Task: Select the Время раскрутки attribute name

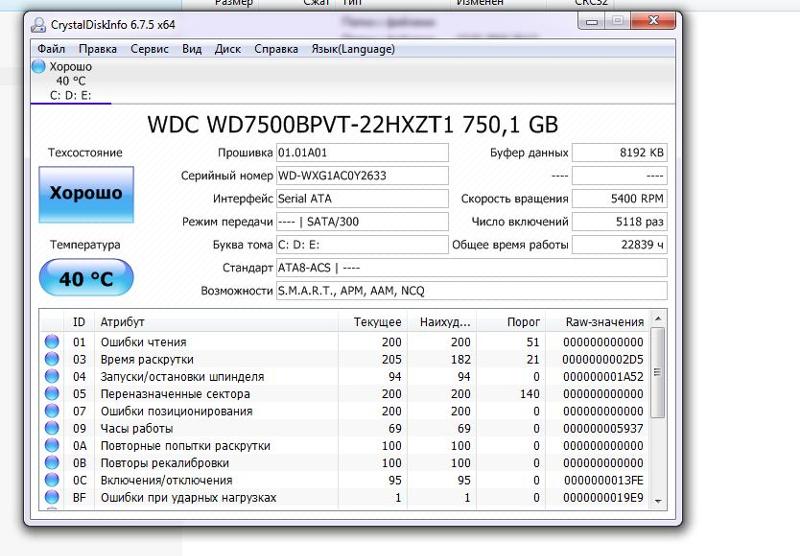Action: pyautogui.click(x=147, y=359)
